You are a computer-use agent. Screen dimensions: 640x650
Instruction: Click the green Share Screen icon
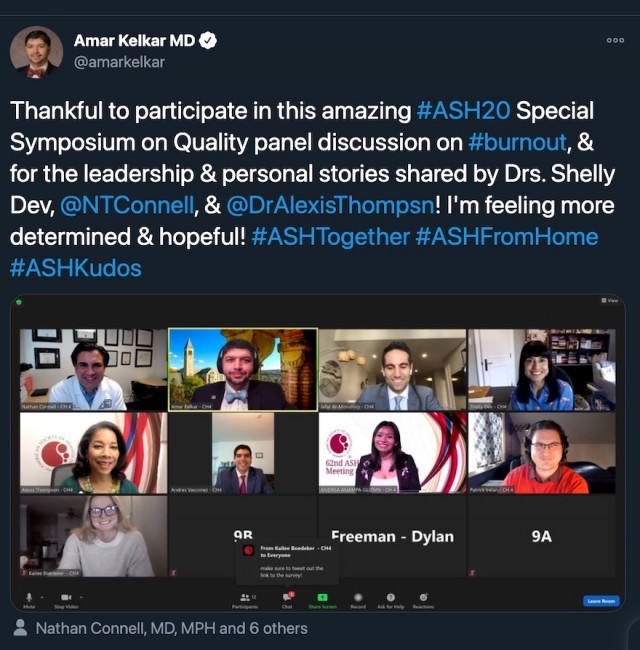tap(322, 597)
